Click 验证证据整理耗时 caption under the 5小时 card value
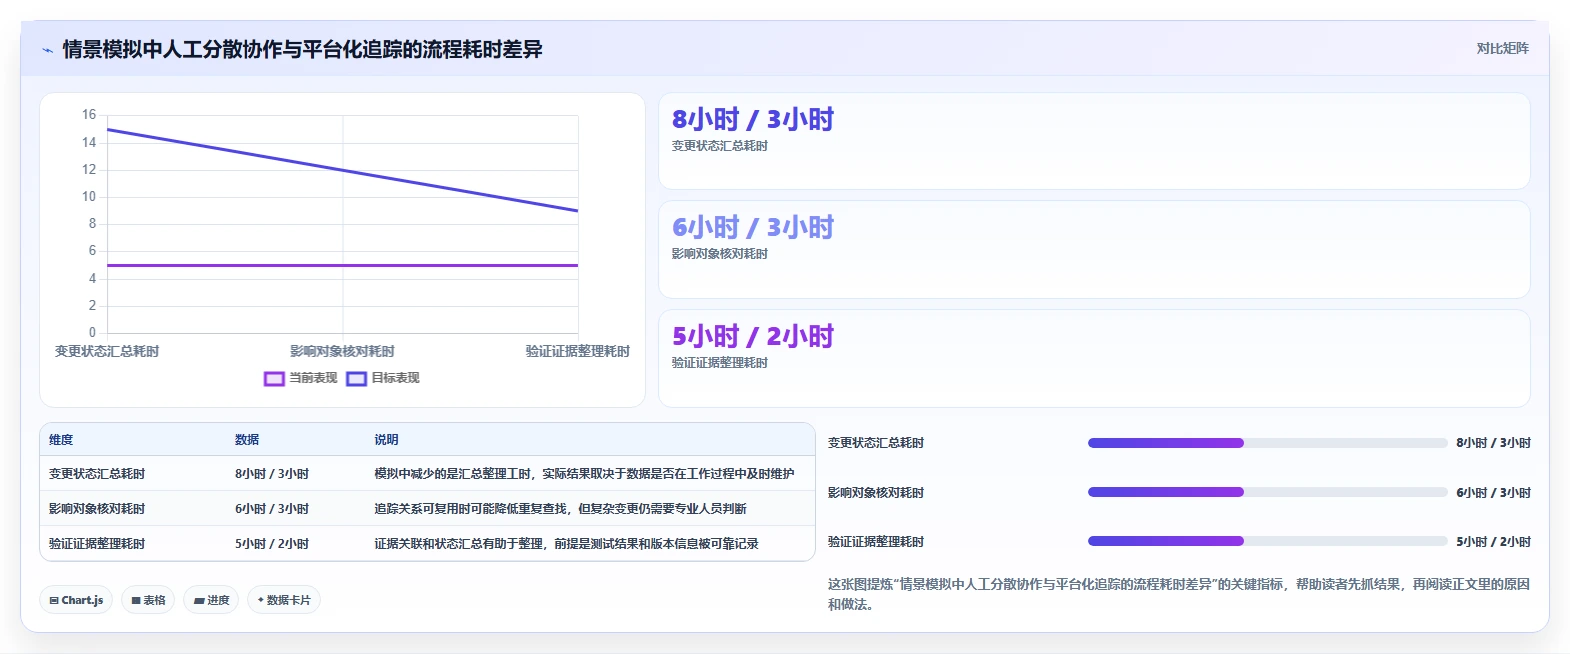Viewport: 1570px width, 654px height. click(720, 363)
